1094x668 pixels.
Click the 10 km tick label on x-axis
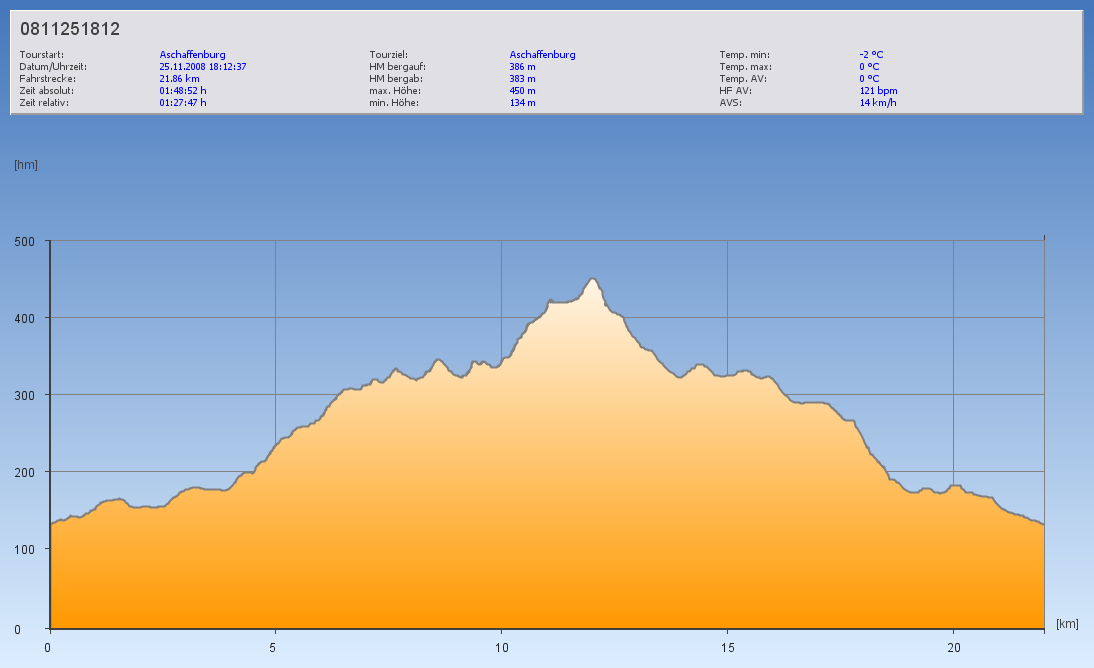pyautogui.click(x=501, y=647)
